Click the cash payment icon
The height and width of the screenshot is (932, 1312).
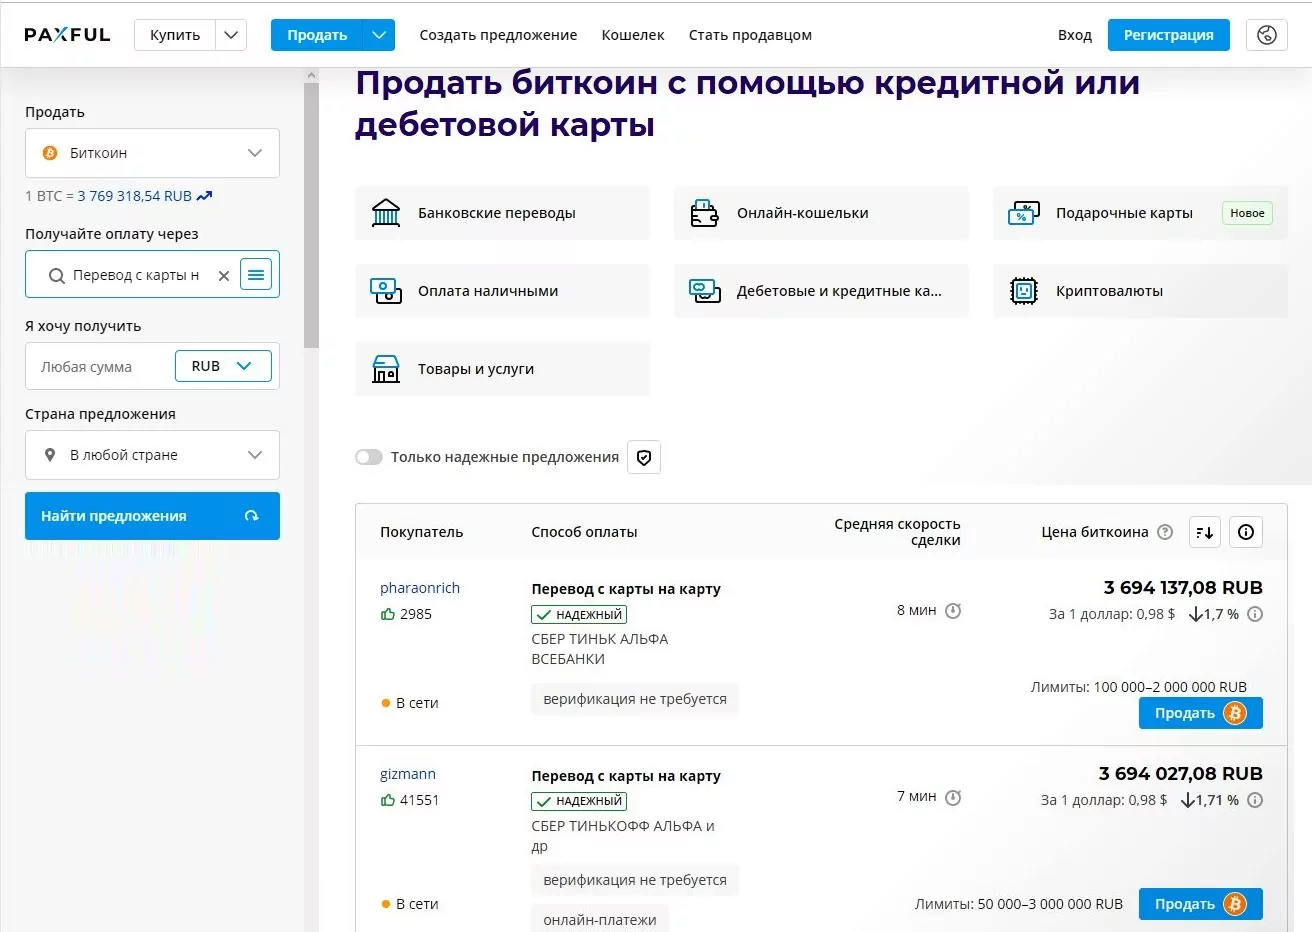[386, 291]
